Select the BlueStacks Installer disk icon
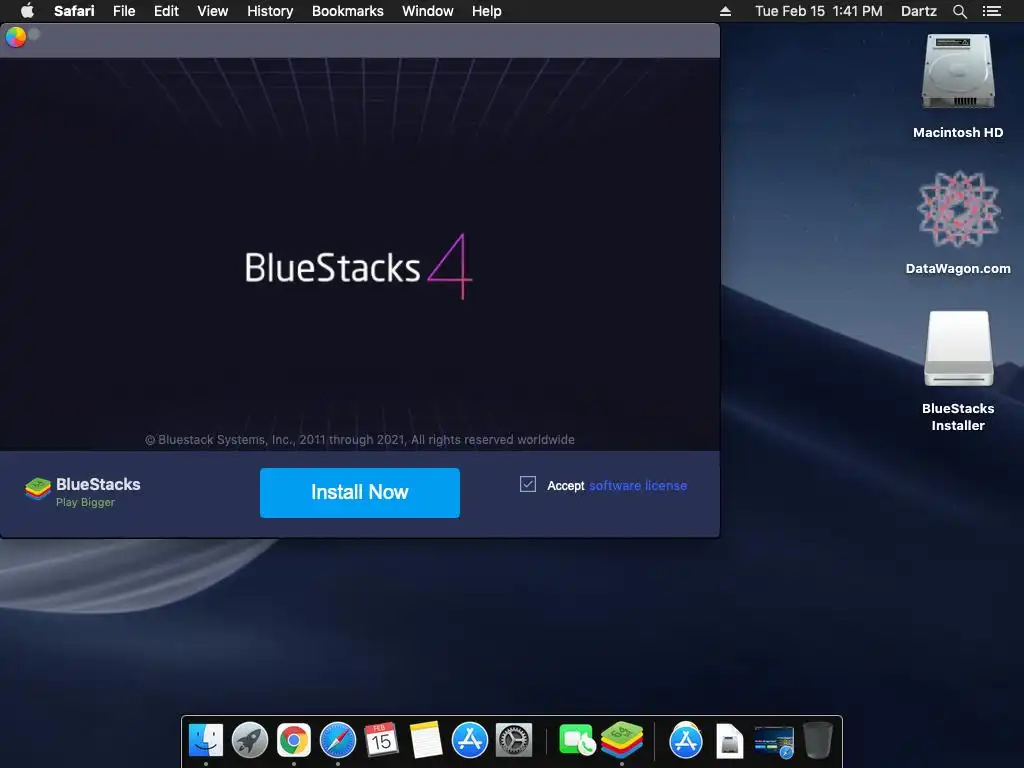 958,371
